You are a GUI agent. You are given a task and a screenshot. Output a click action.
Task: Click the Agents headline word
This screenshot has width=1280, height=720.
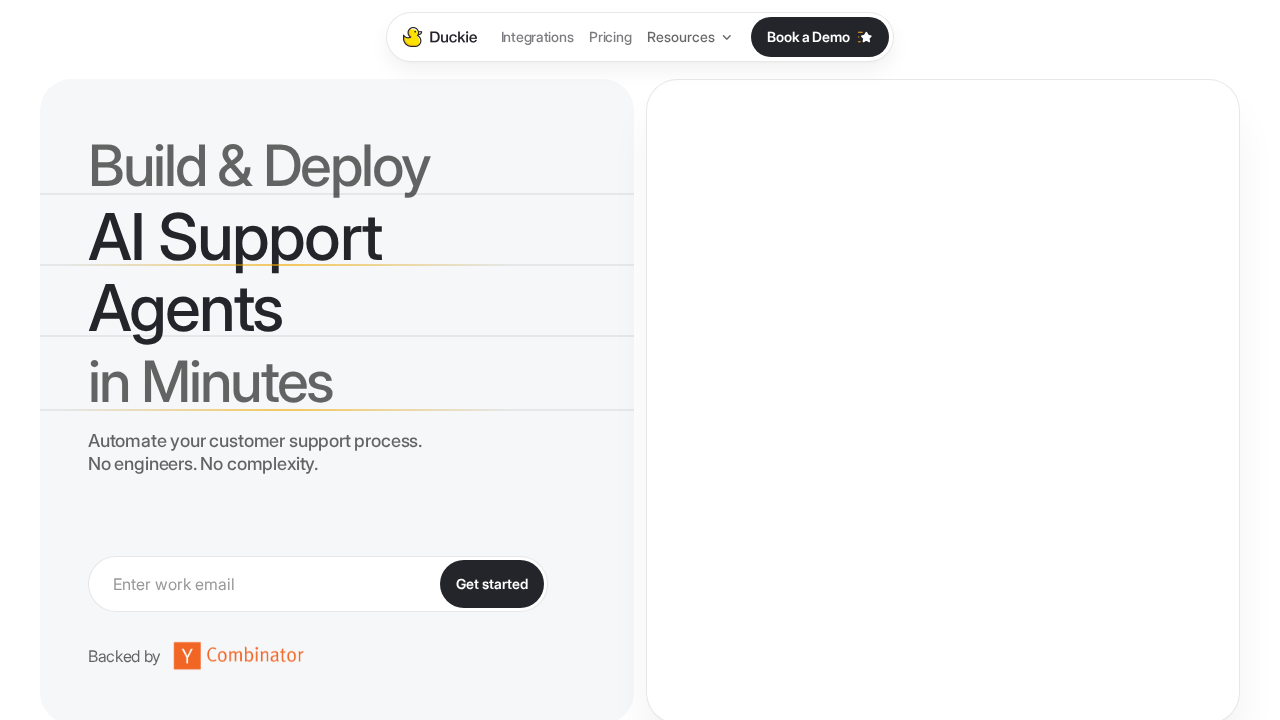tap(185, 308)
